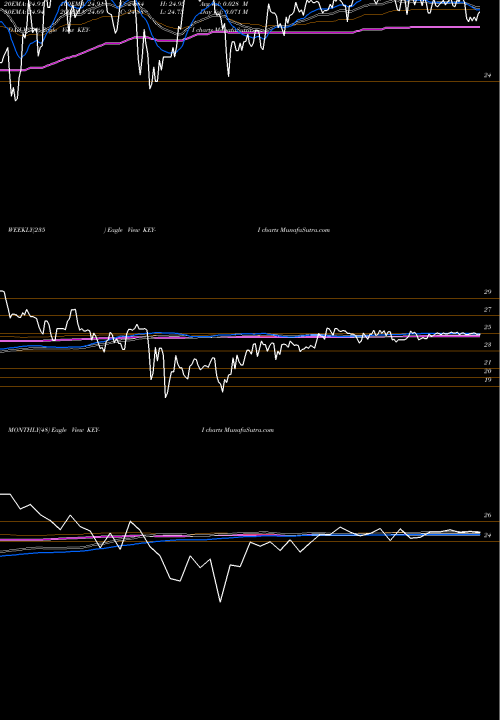This screenshot has width=500, height=720.
Task: Click the 'L: 24.7' low value
Action: [173, 12]
